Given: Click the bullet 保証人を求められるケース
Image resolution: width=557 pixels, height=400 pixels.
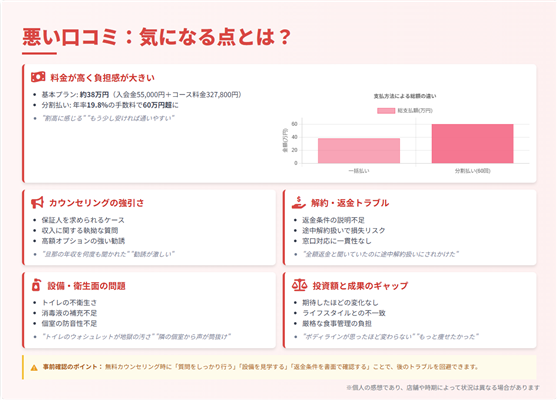Looking at the screenshot, I should 83,220.
